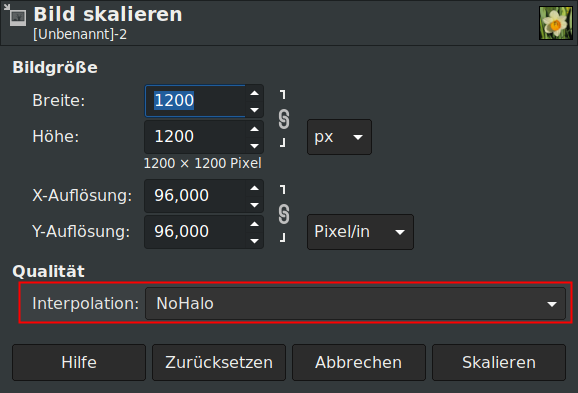Decrease Breite with the down arrow

pos(254,110)
